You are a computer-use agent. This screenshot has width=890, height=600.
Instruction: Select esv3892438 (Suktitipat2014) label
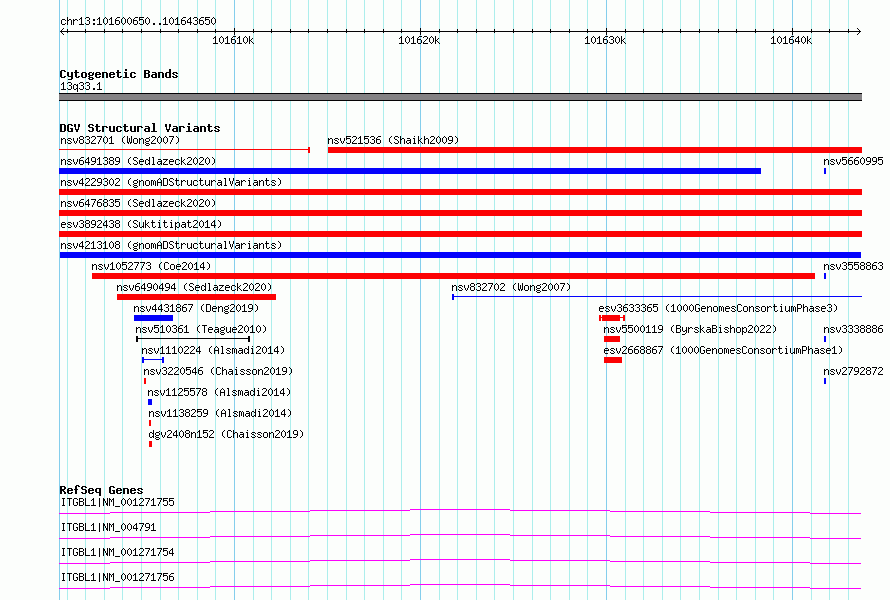point(141,224)
